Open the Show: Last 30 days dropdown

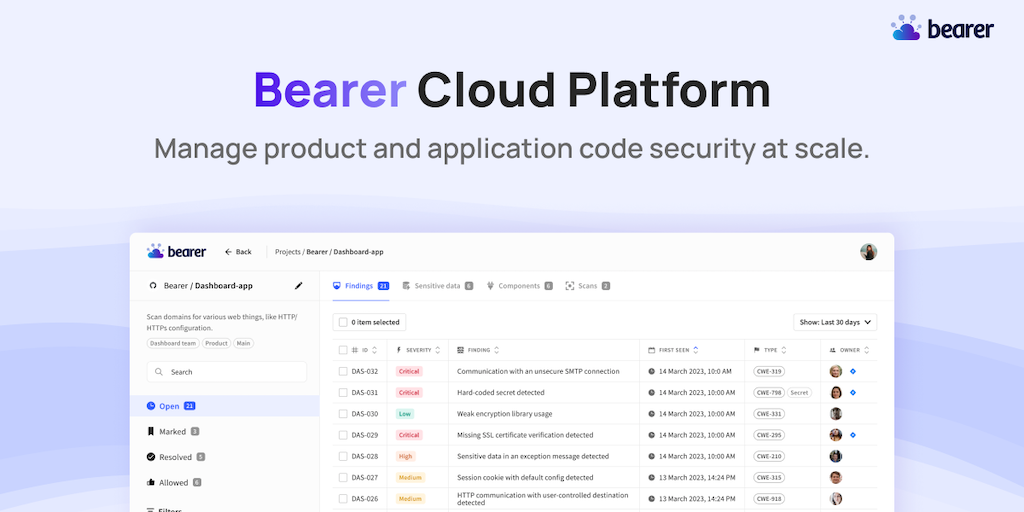coord(835,322)
